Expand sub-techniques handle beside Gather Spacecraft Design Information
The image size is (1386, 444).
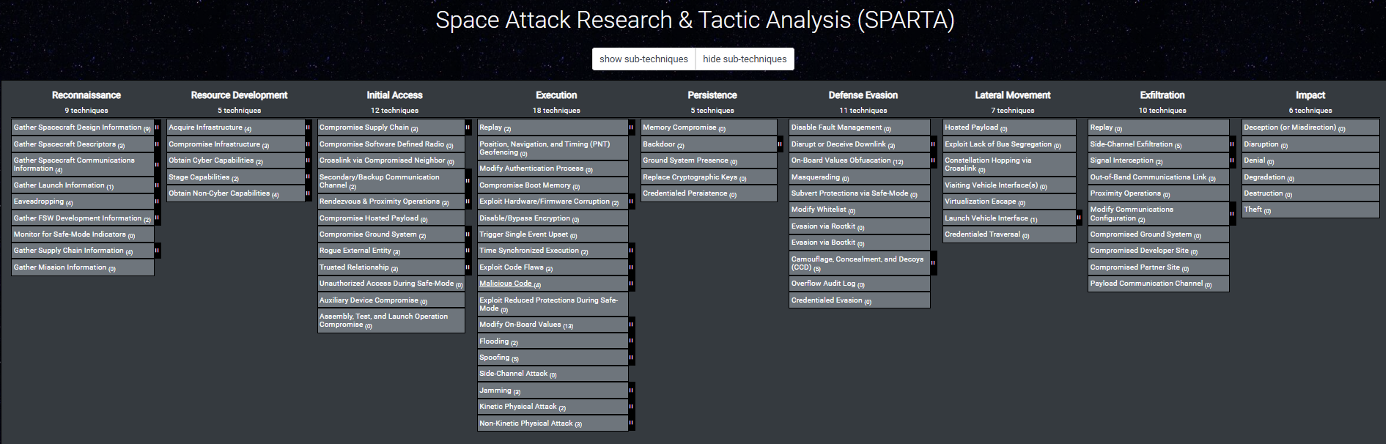(x=157, y=128)
